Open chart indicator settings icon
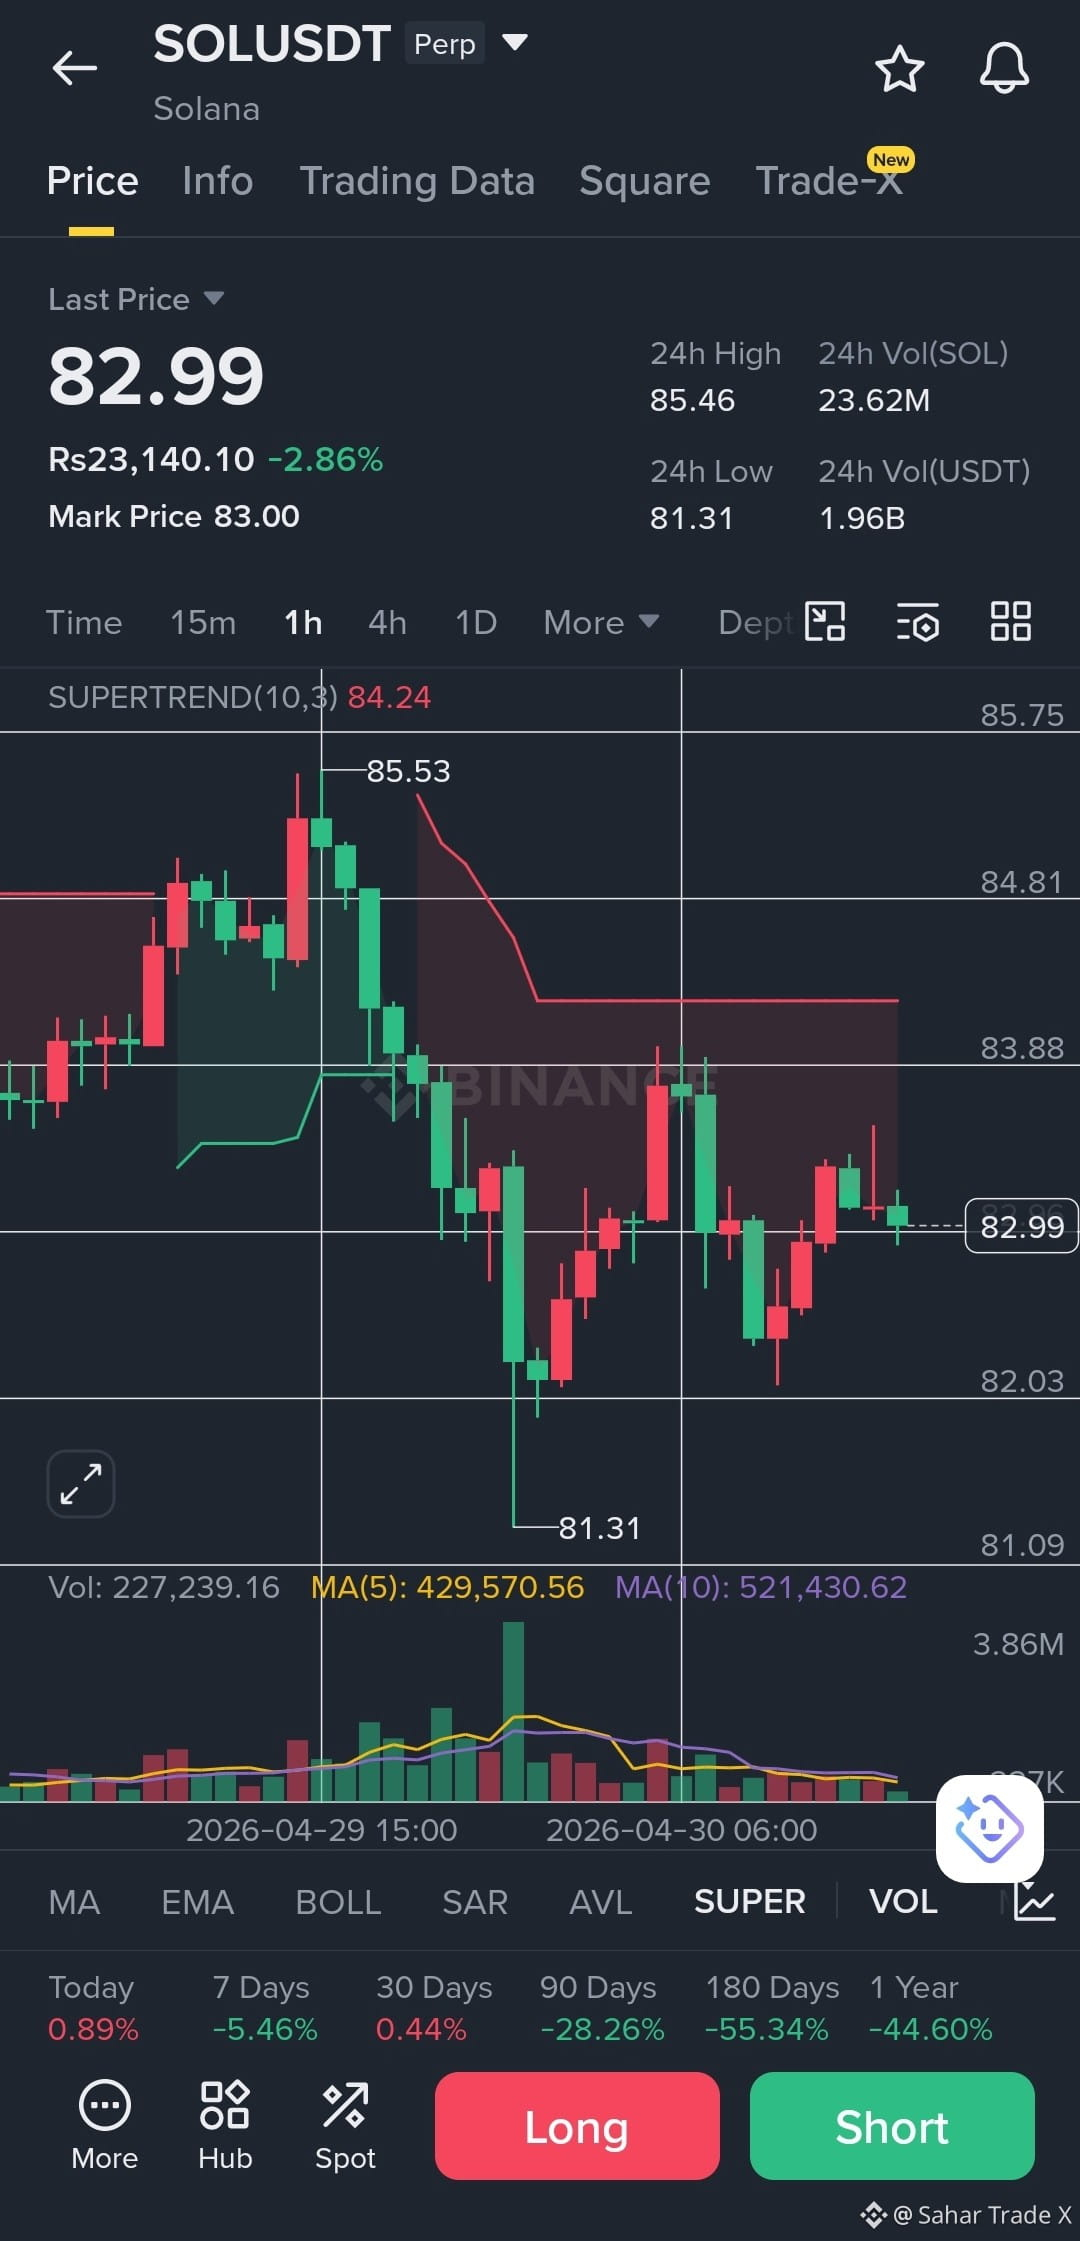The image size is (1080, 2241). click(918, 621)
